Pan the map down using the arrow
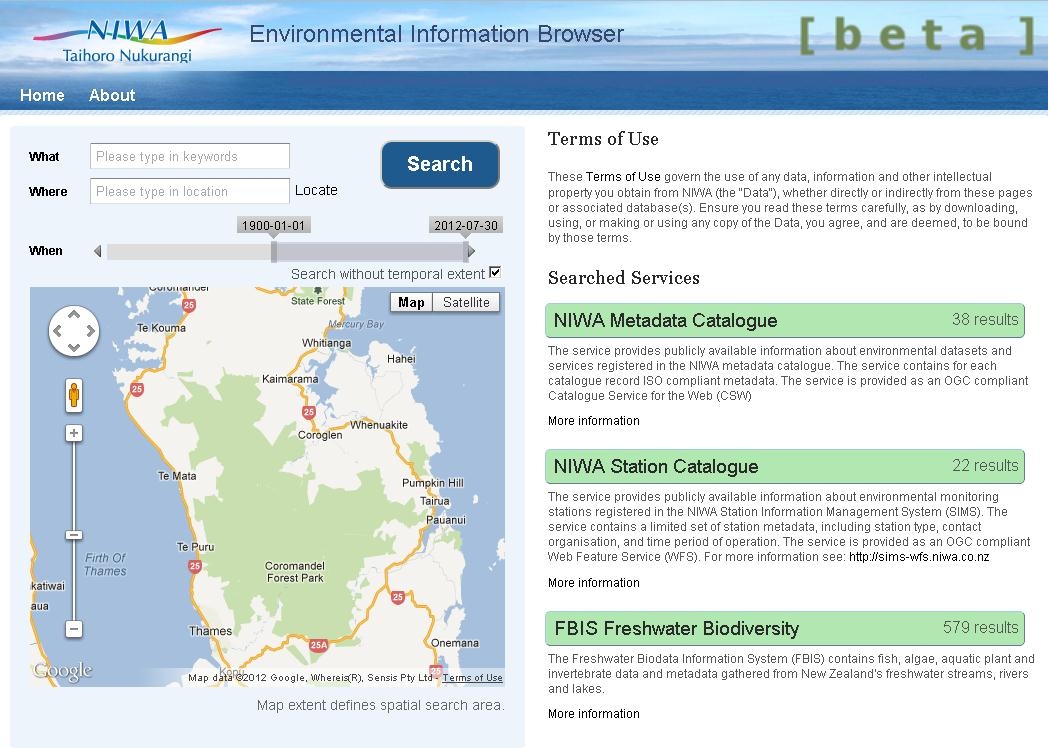The width and height of the screenshot is (1048, 748). 74,348
